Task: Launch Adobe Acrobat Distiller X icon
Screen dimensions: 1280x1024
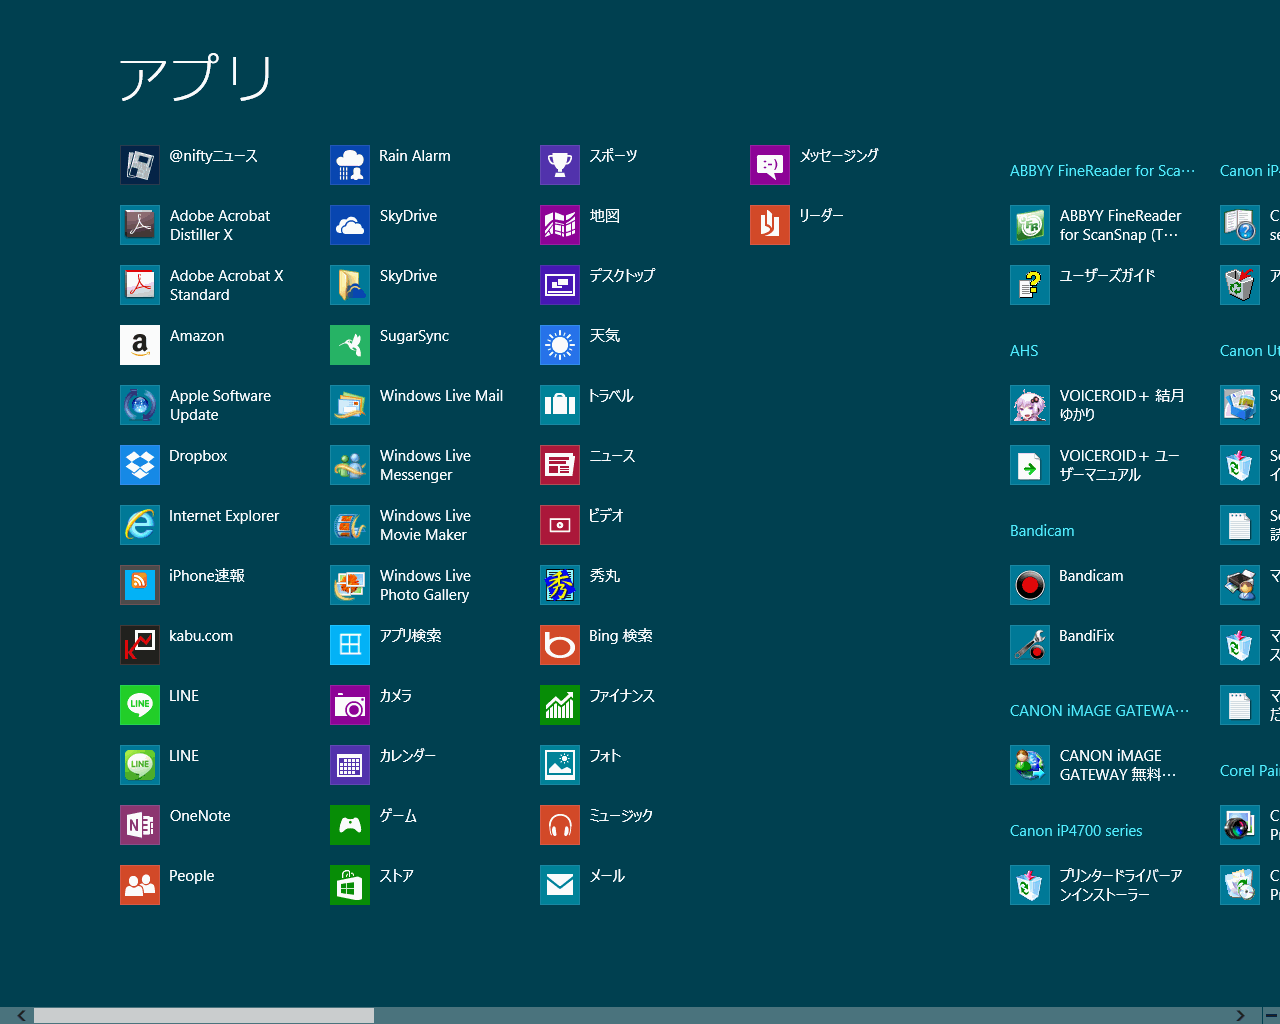Action: click(x=140, y=225)
